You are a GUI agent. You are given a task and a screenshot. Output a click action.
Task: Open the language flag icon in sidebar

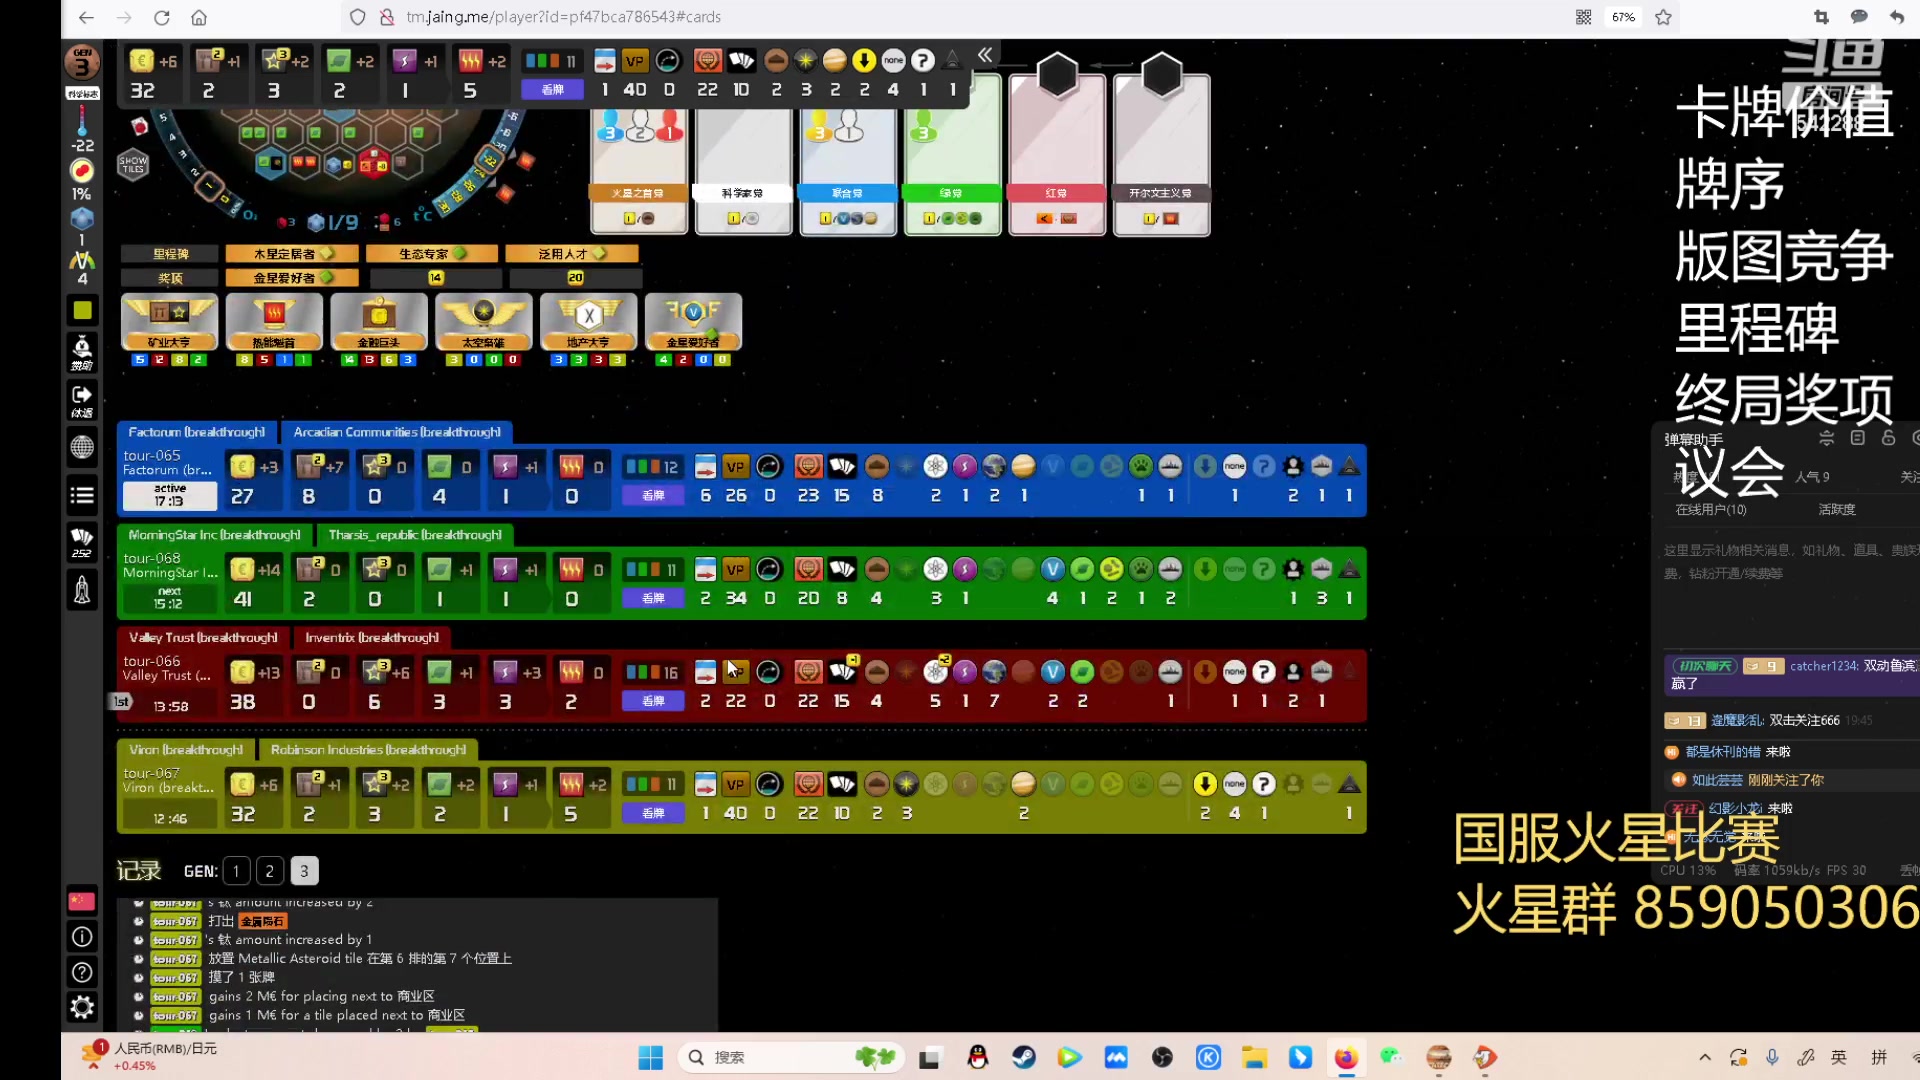(x=82, y=901)
